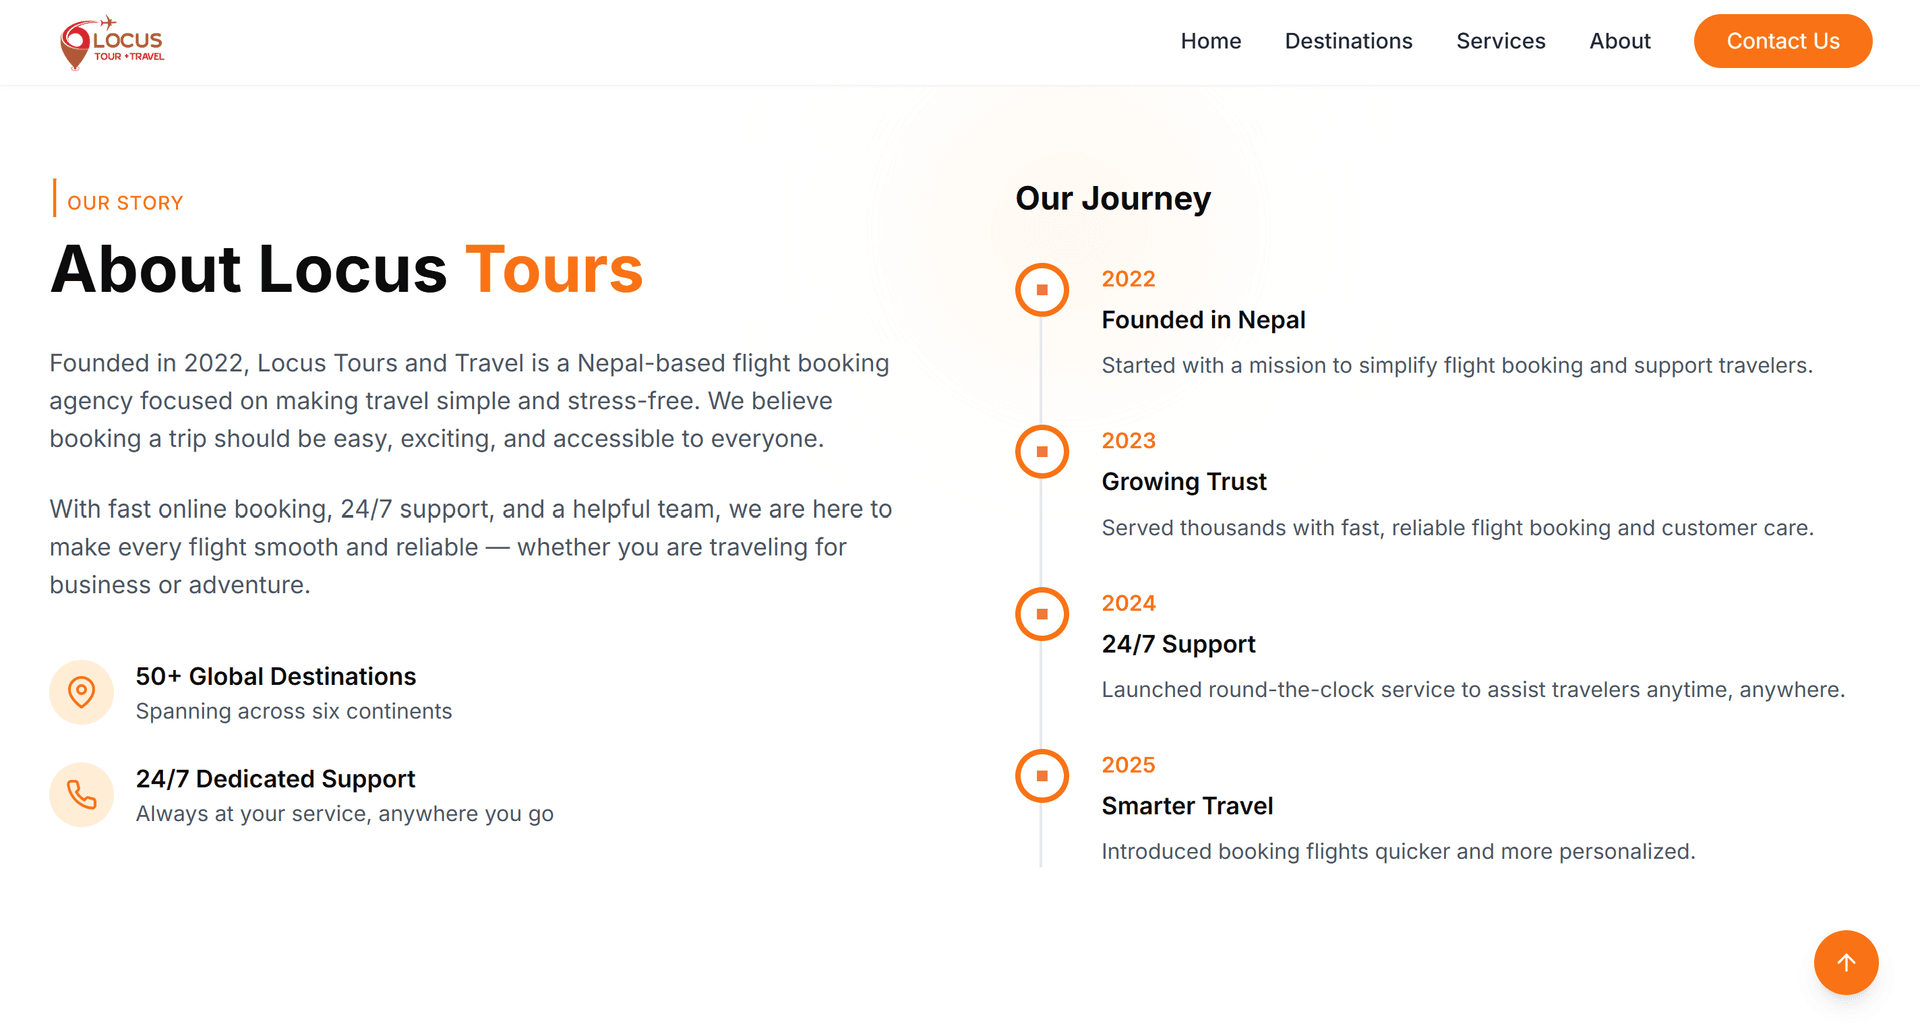Click the 24/7 Support milestone title
Screen dimensions: 1920x1030
1178,643
